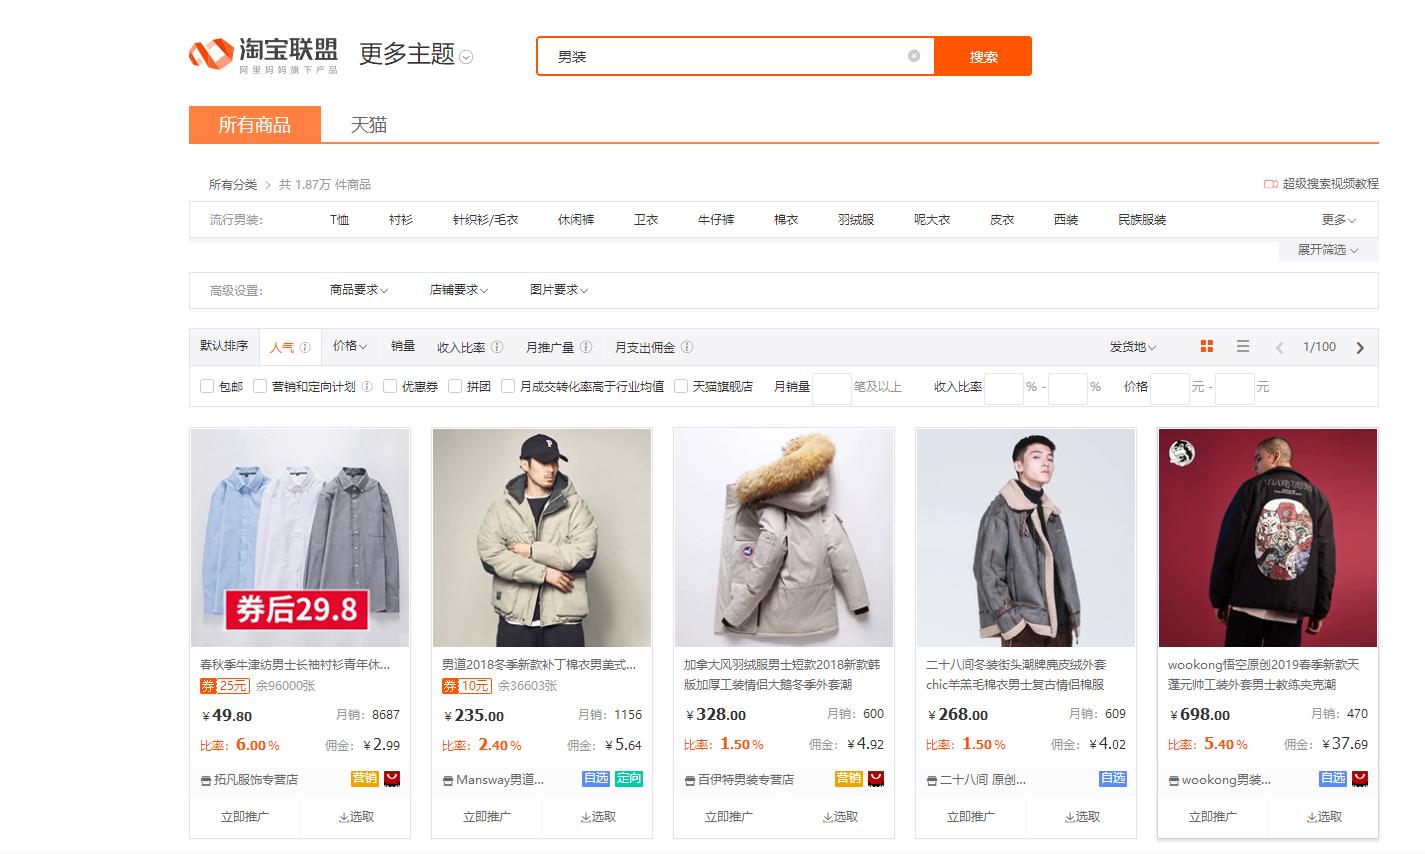Open next results page with right arrow
Screen dimensions: 1425x854
point(1360,347)
